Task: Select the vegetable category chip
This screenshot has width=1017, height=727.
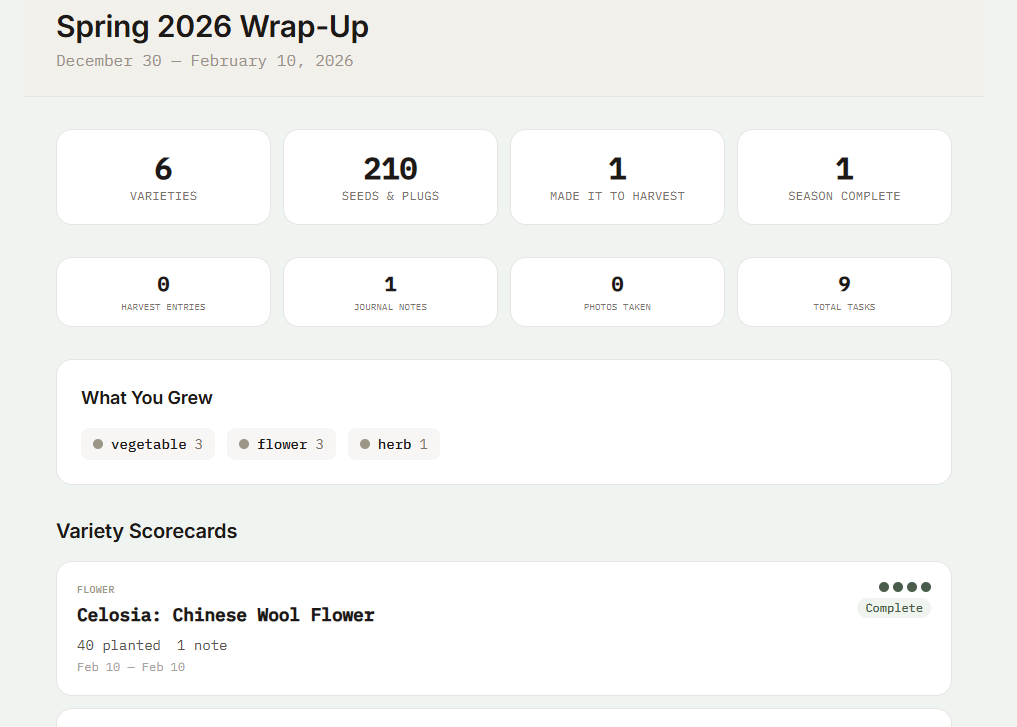Action: [x=148, y=444]
